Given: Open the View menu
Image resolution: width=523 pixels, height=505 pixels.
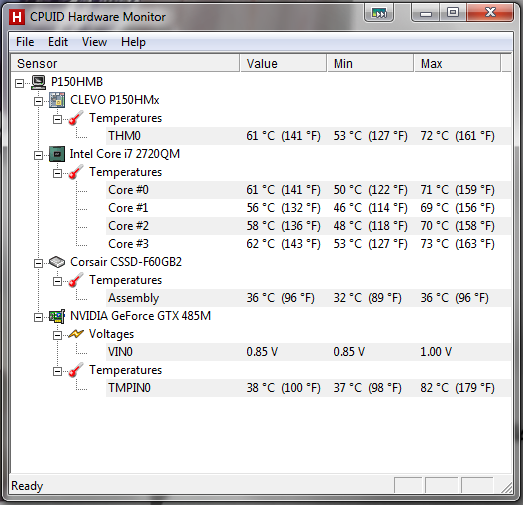Looking at the screenshot, I should click(x=94, y=42).
